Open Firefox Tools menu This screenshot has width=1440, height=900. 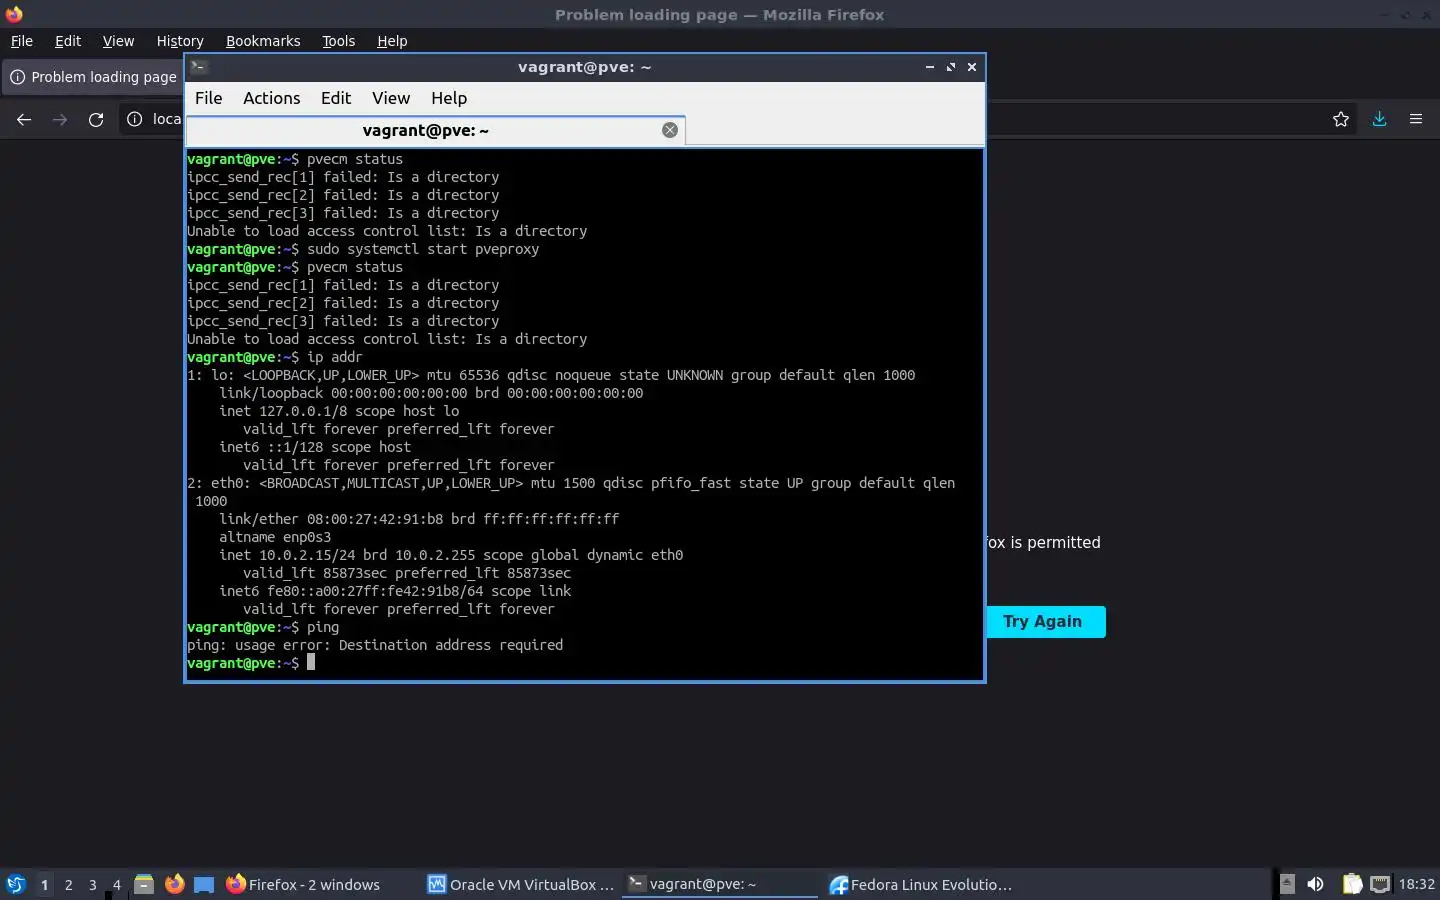point(339,41)
